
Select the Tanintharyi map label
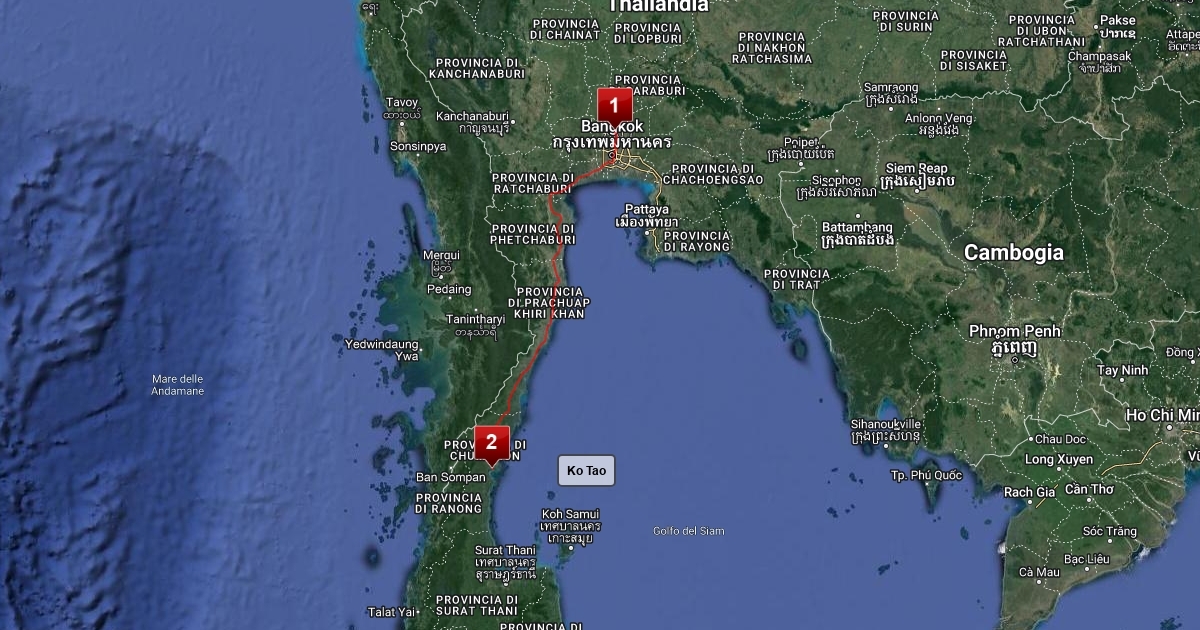475,320
